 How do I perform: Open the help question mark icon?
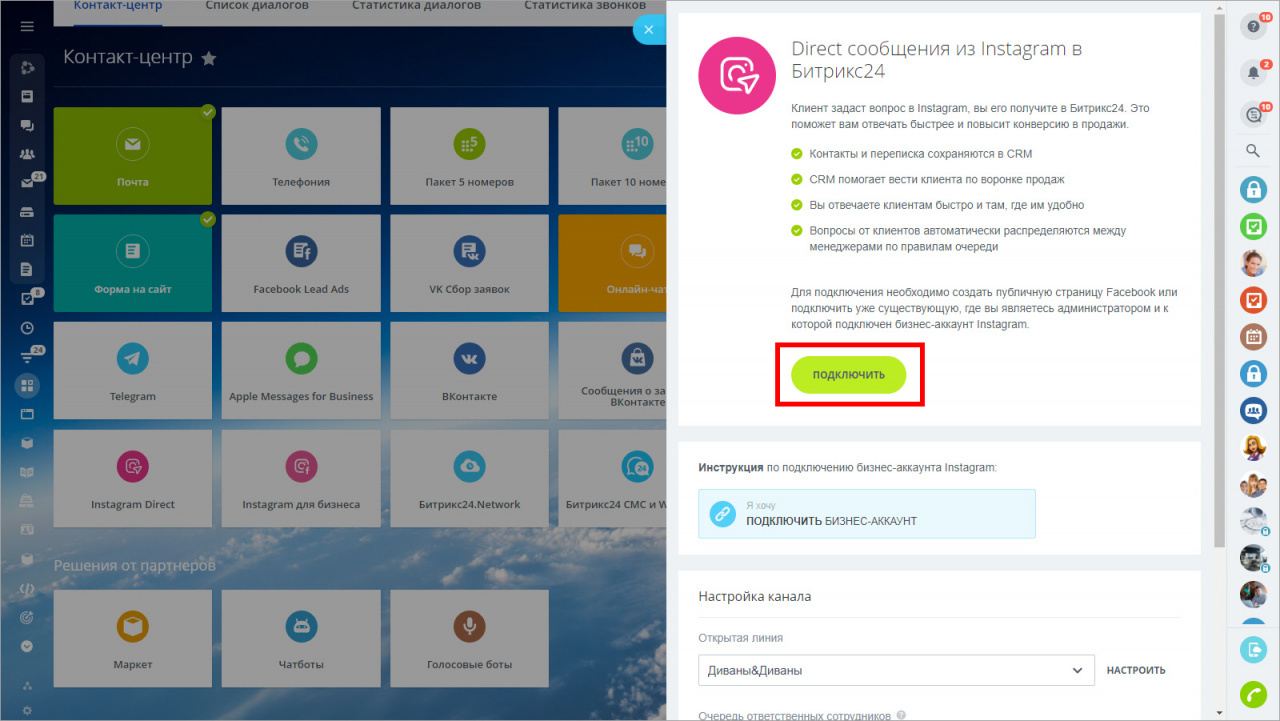(x=1253, y=27)
